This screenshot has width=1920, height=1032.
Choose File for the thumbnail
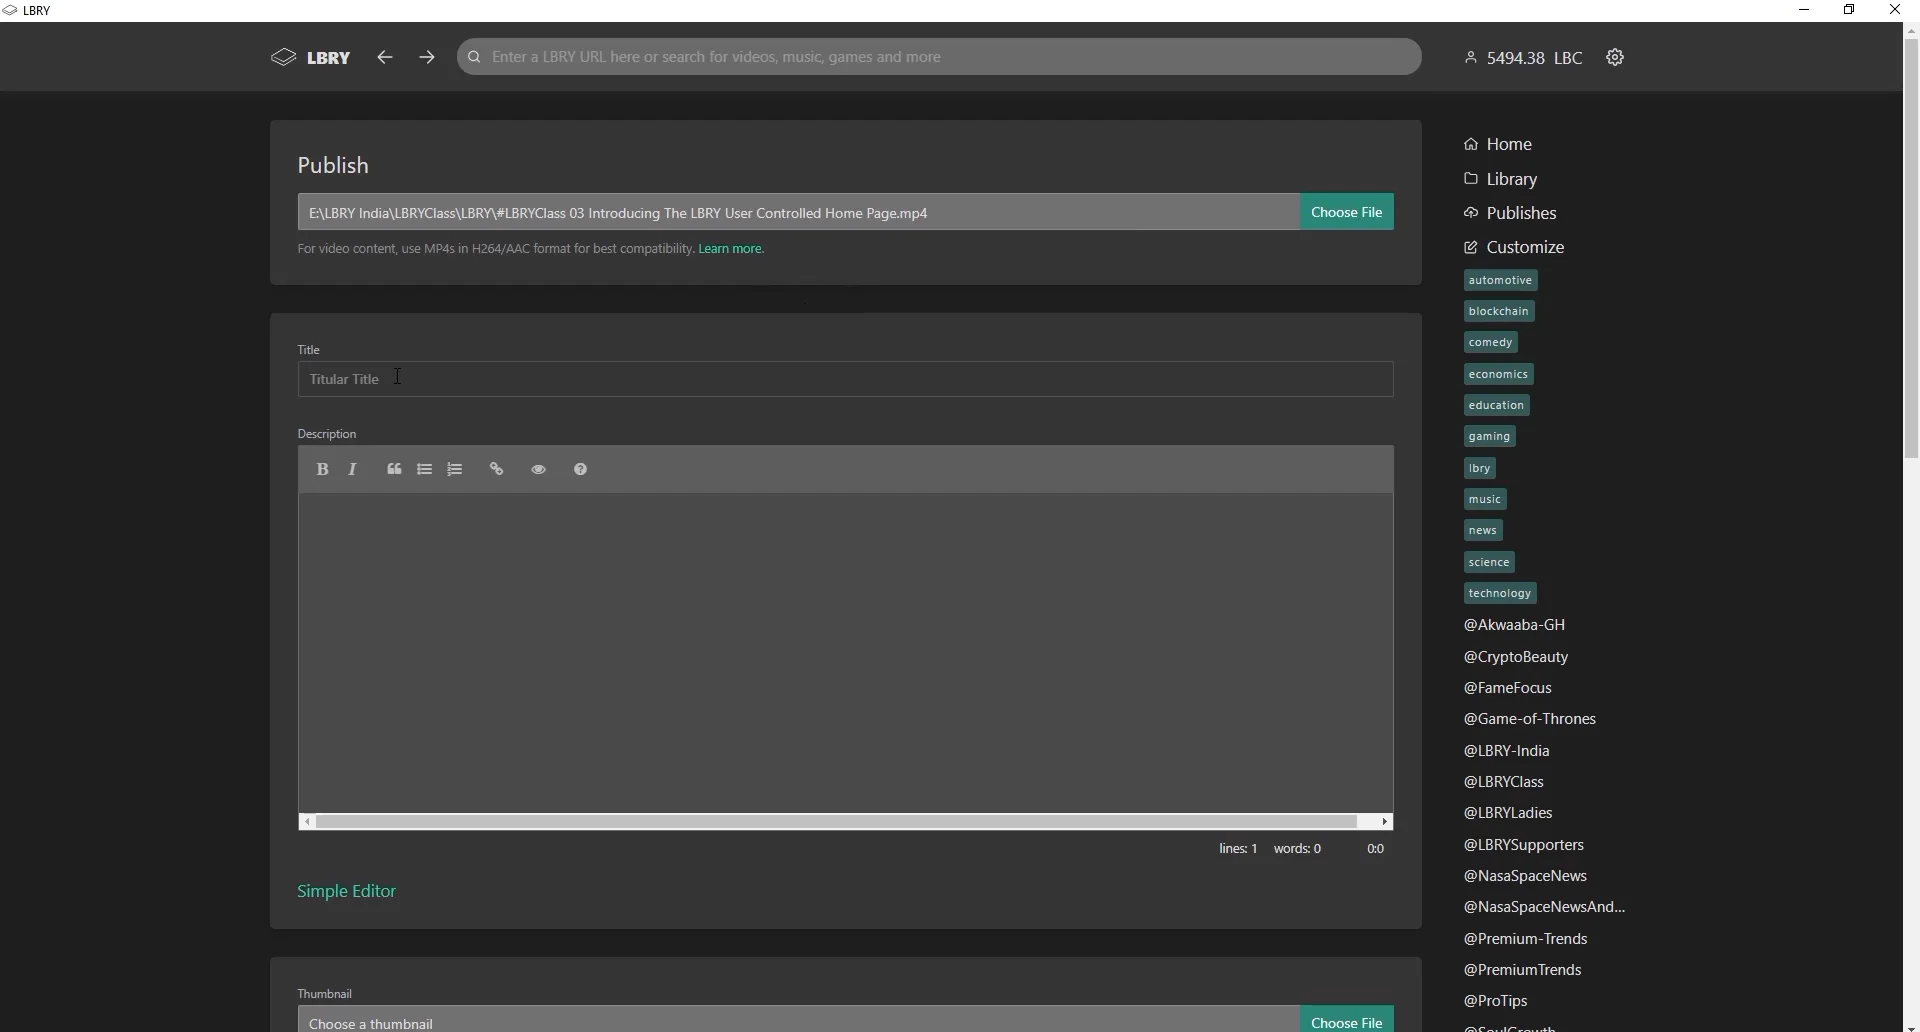pos(1346,1021)
